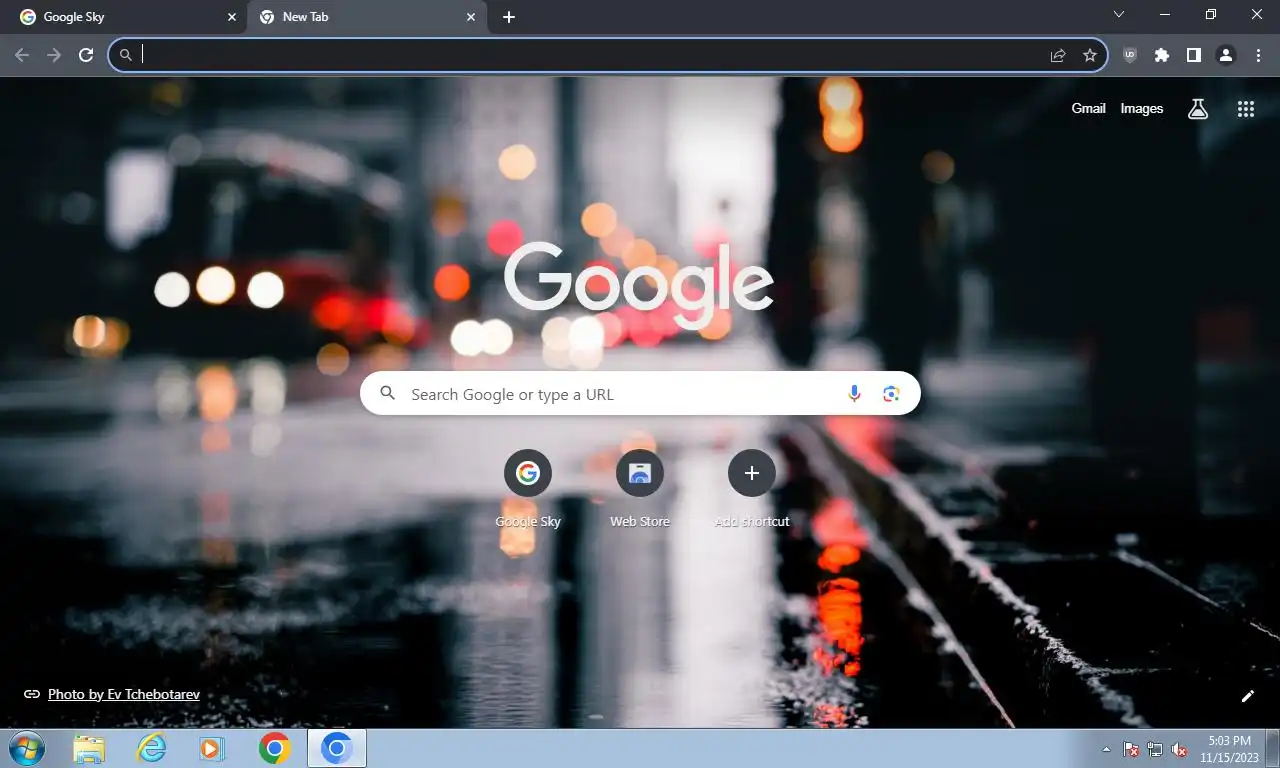This screenshot has width=1280, height=768.
Task: Click the back navigation arrow
Action: click(x=22, y=55)
